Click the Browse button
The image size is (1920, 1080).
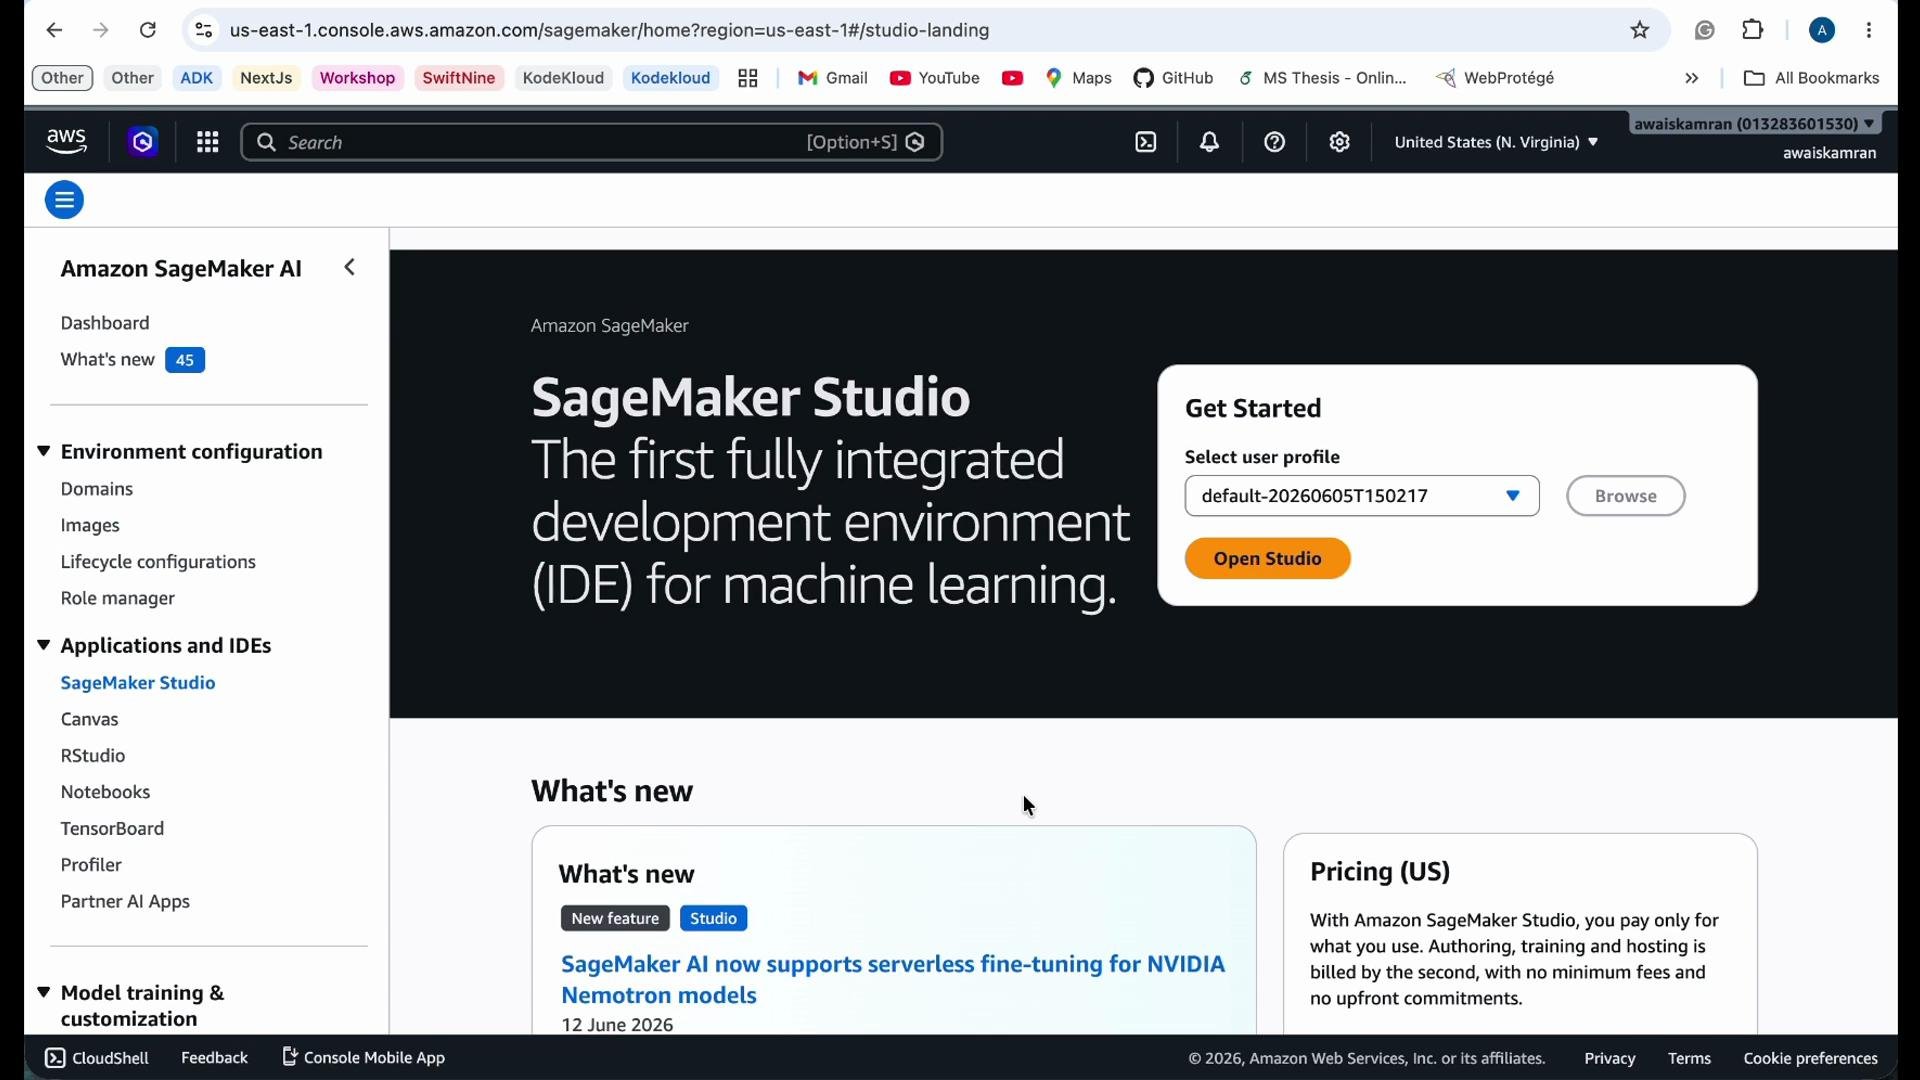(x=1626, y=497)
